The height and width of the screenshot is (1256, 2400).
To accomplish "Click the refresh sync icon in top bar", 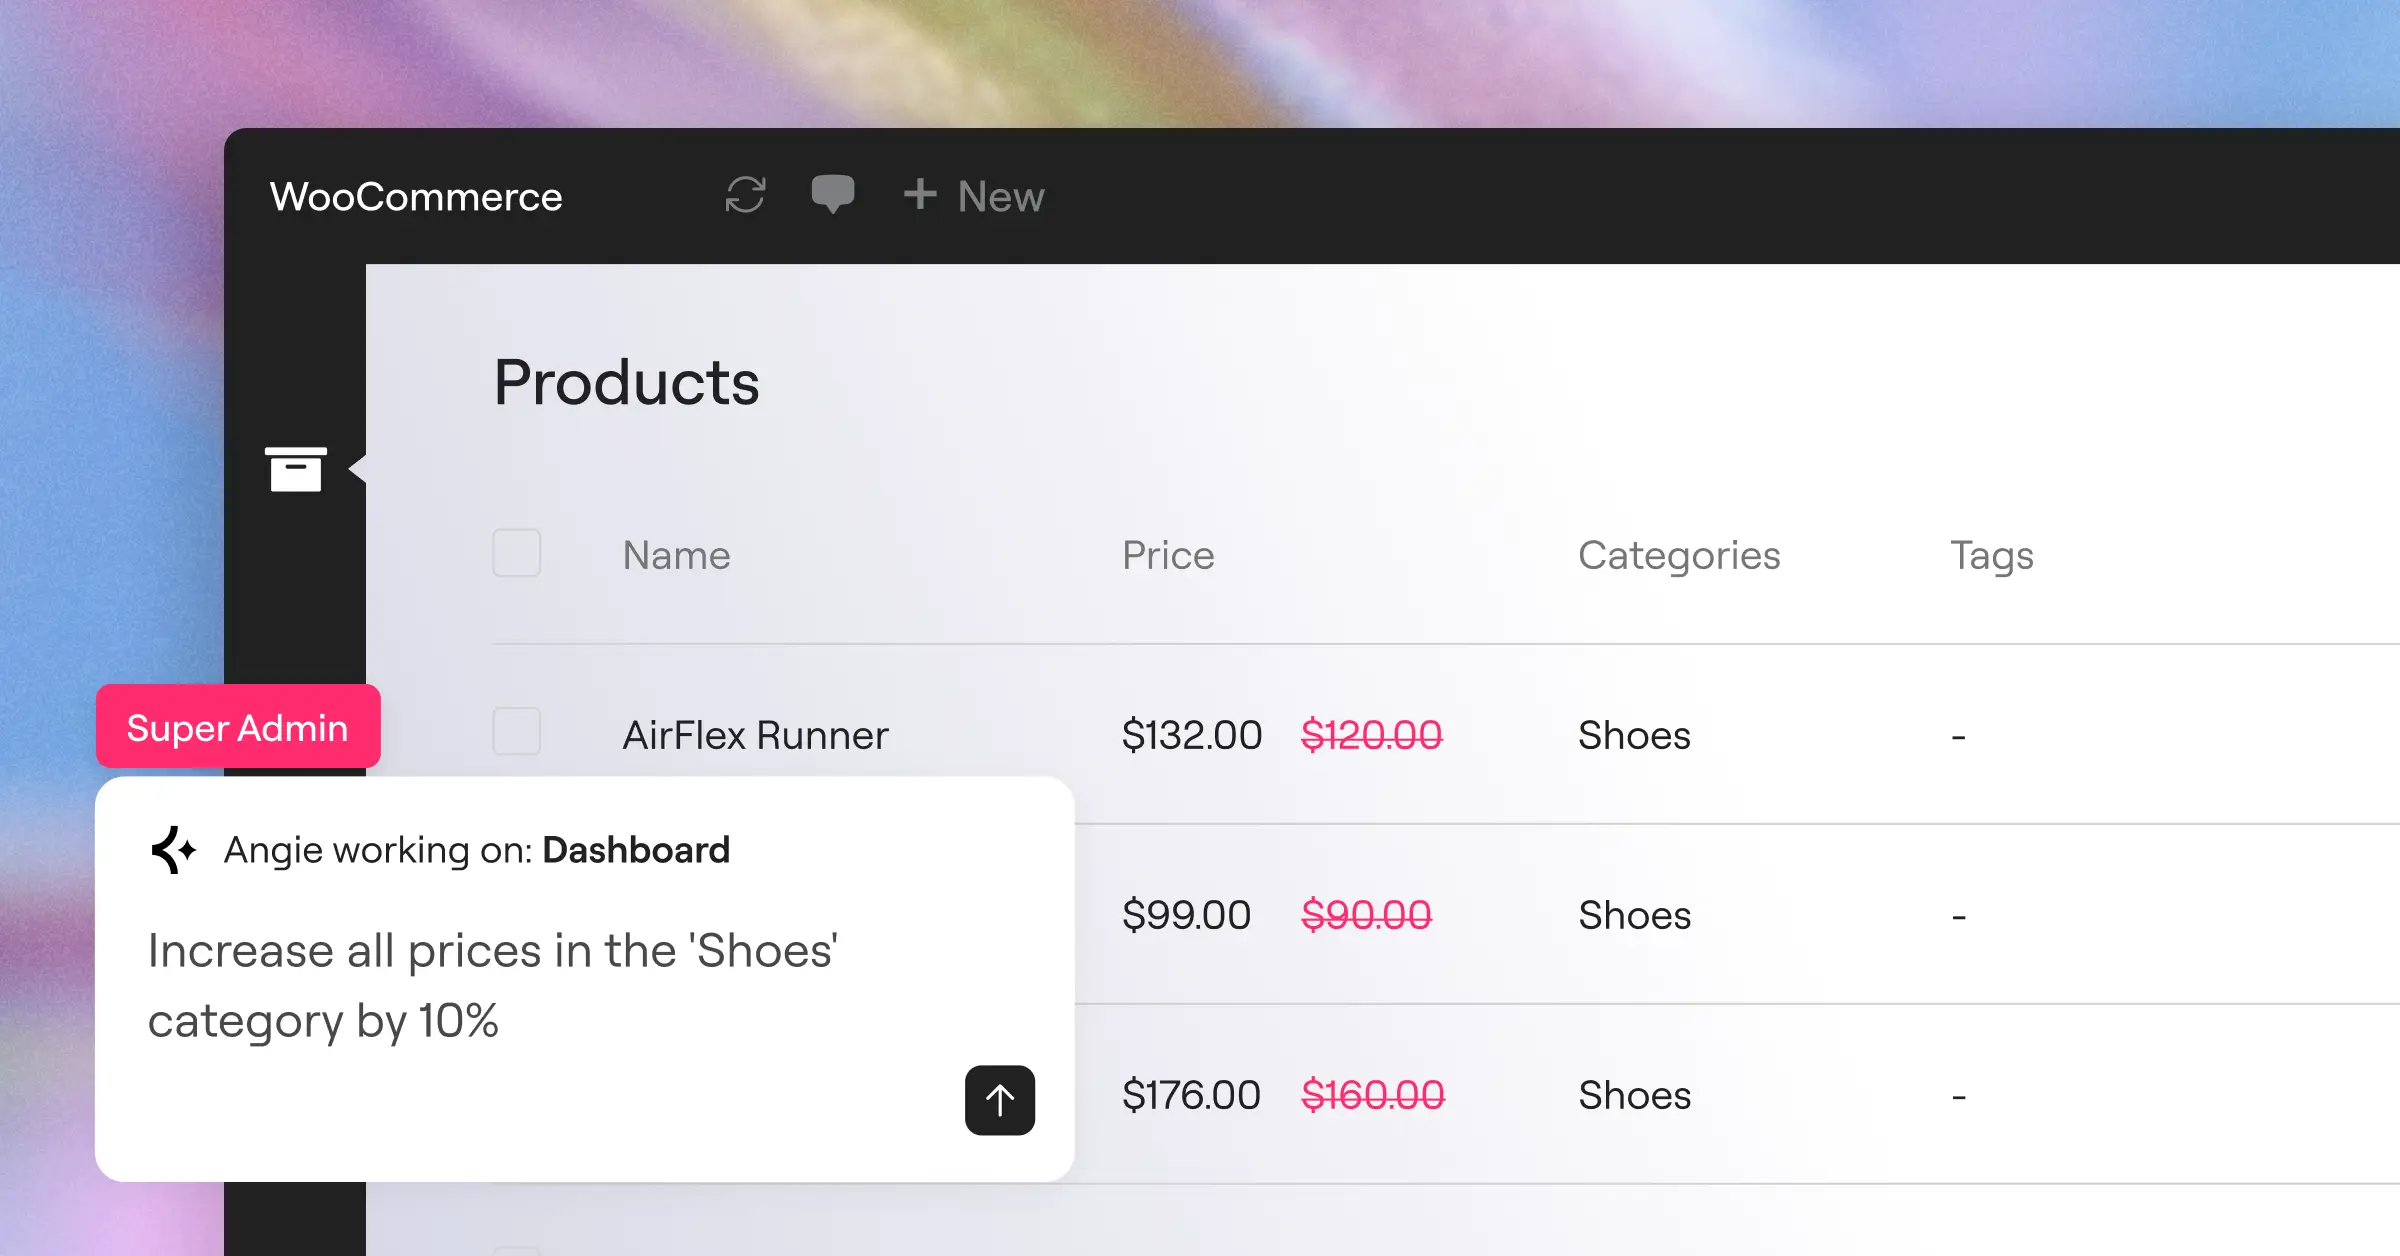I will coord(745,195).
